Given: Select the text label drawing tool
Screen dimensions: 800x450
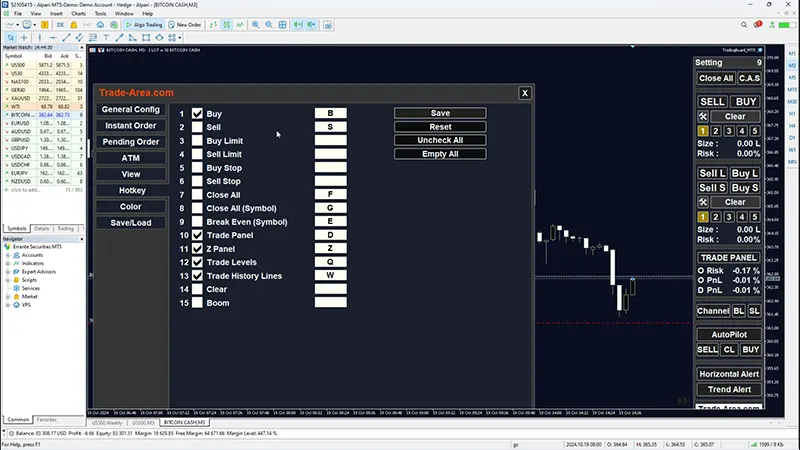Looking at the screenshot, I should (104, 38).
